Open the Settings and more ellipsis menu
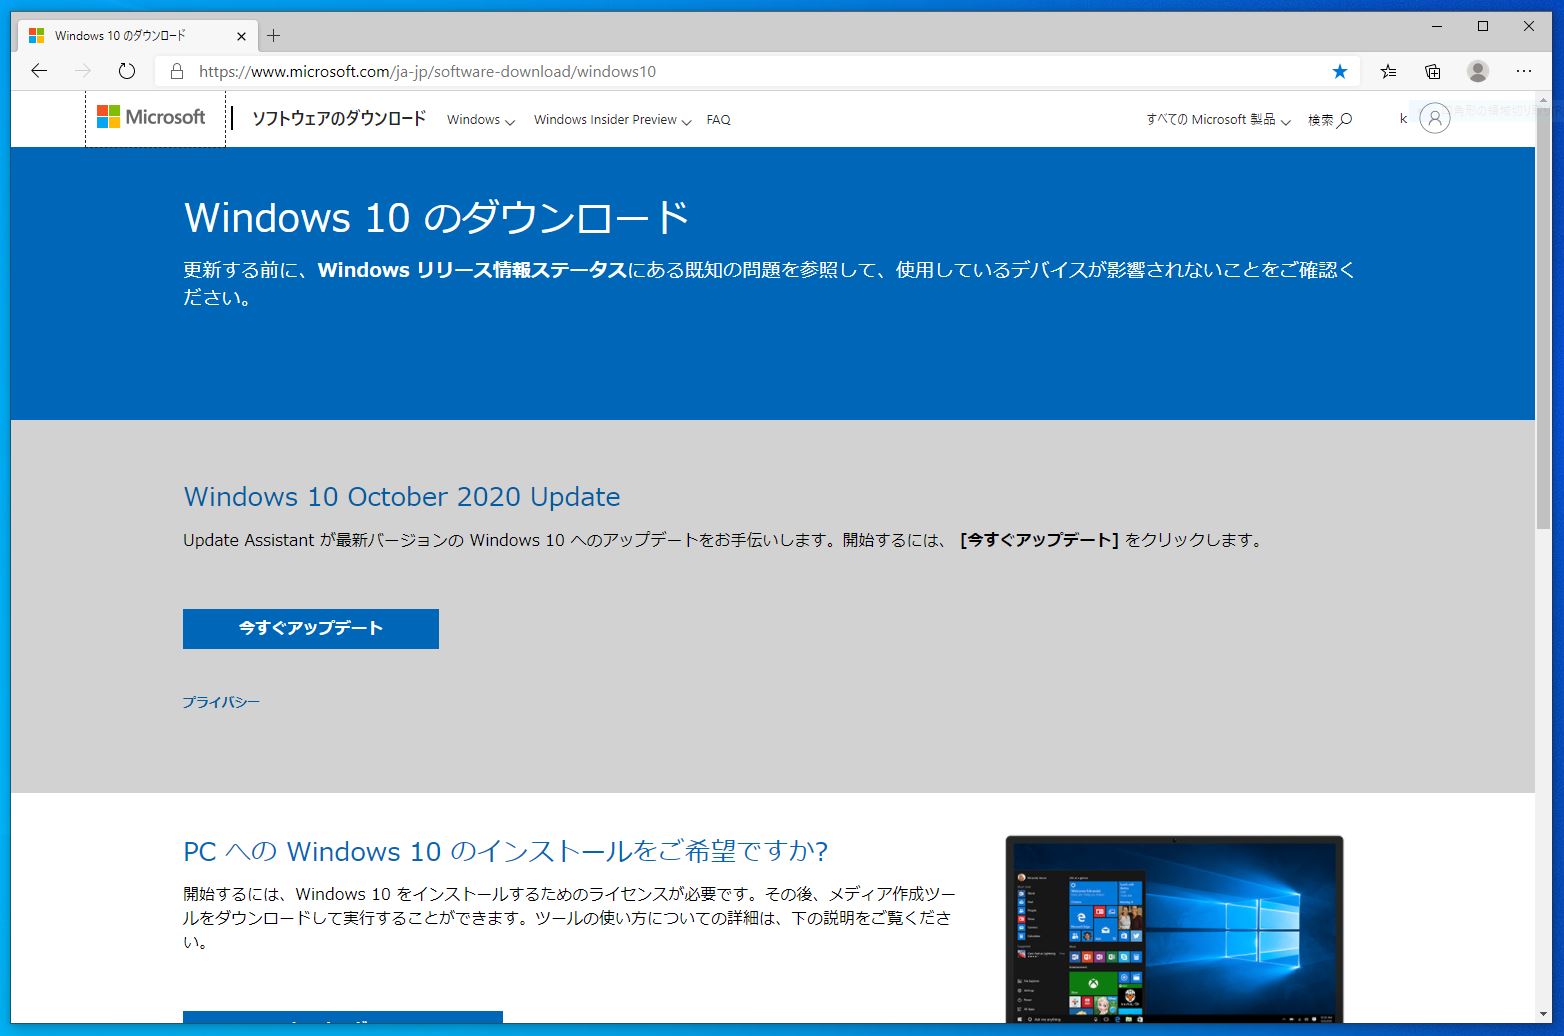 pos(1523,71)
